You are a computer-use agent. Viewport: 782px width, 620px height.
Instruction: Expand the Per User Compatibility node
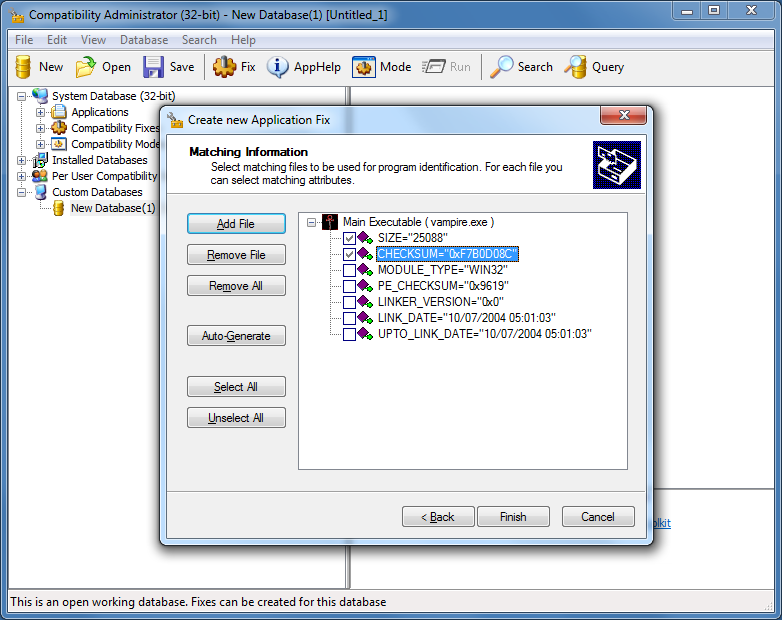[x=21, y=176]
